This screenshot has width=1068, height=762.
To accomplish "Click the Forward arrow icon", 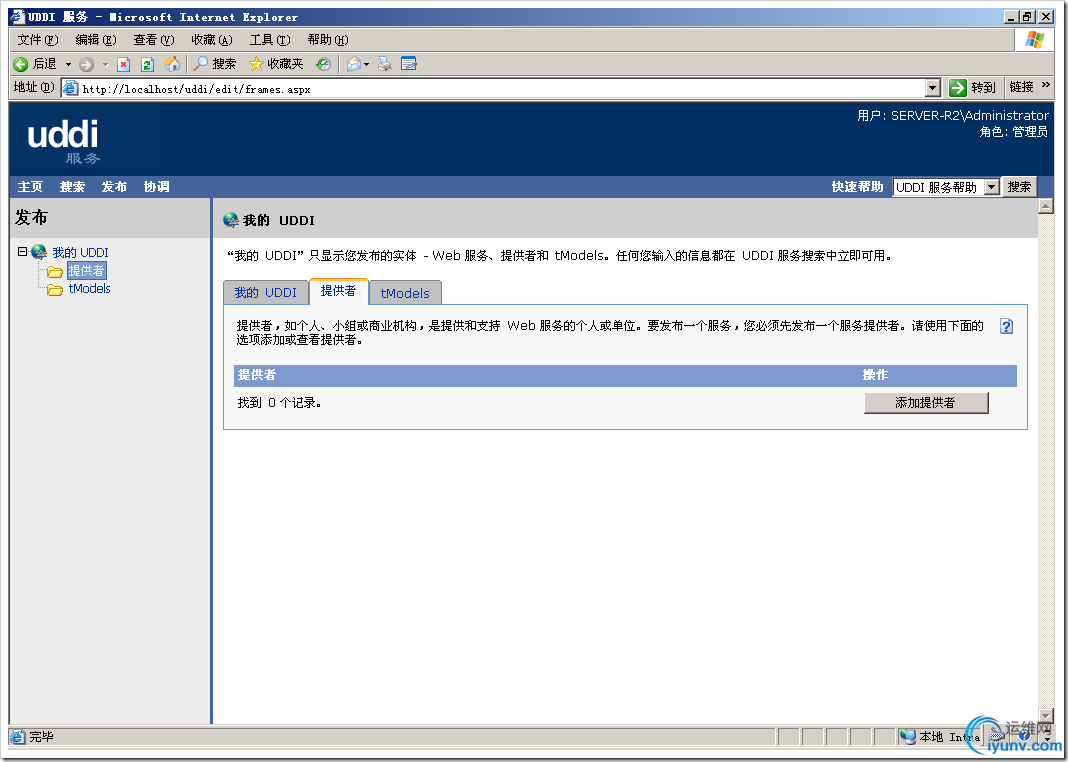I will click(87, 64).
